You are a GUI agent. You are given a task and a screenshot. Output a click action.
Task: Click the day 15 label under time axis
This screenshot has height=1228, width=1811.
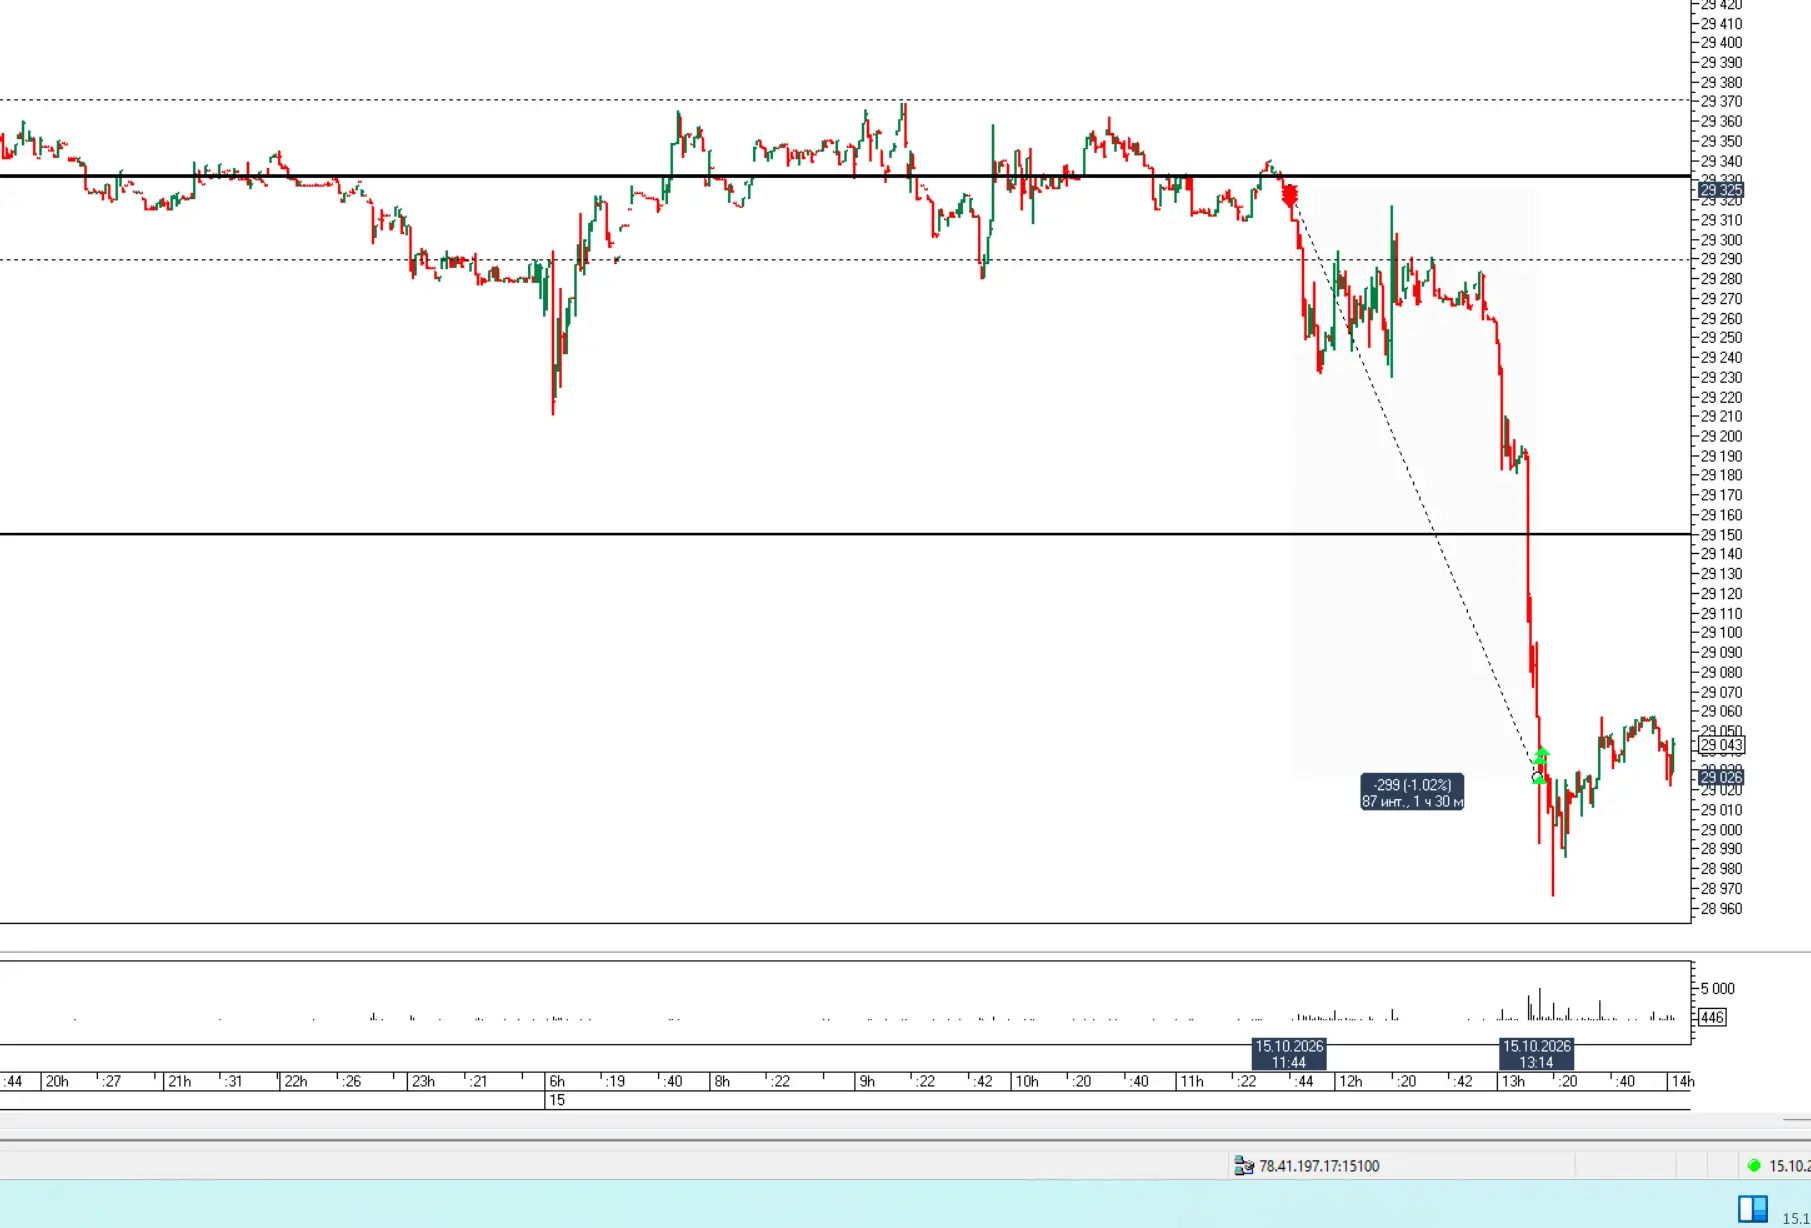[x=557, y=1100]
